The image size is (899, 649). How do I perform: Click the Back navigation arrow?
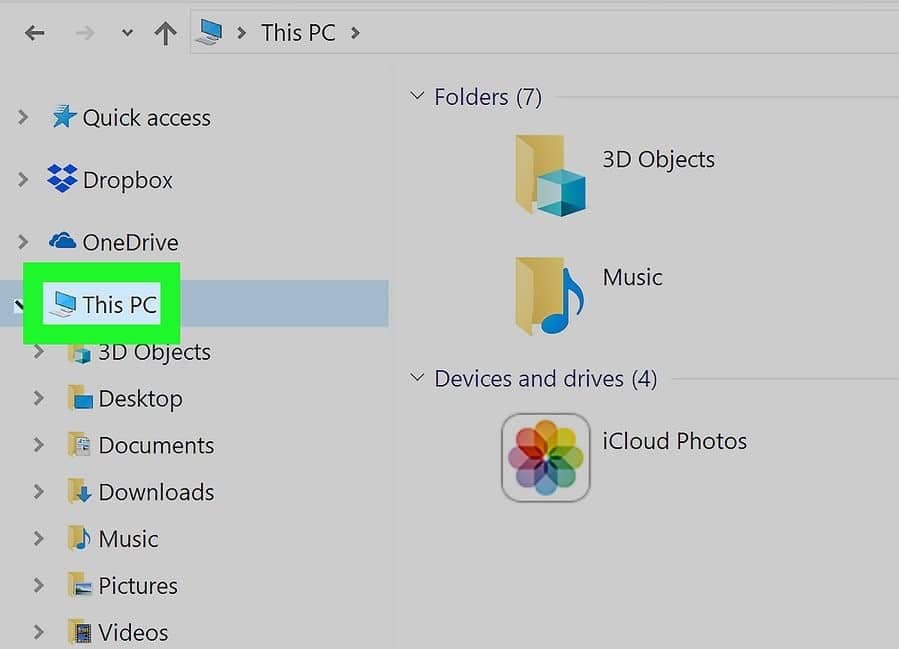point(35,33)
